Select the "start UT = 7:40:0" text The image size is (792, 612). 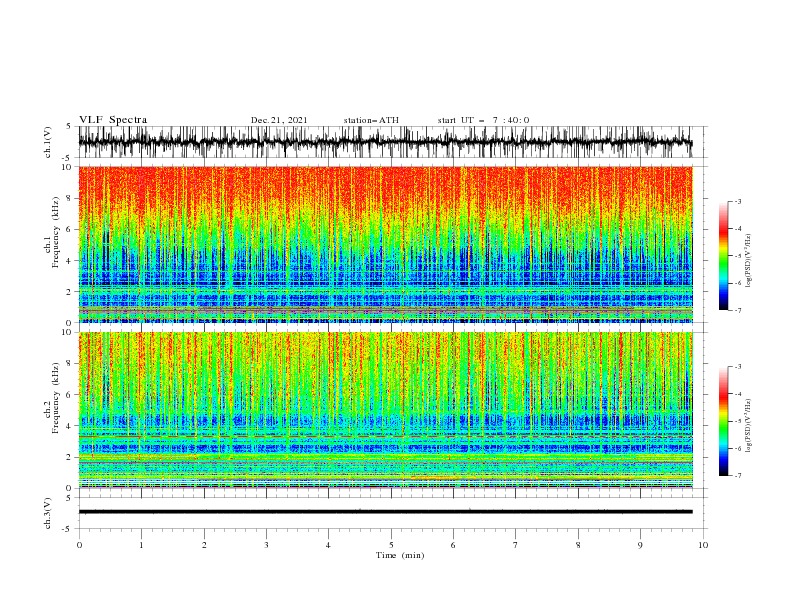coord(483,120)
